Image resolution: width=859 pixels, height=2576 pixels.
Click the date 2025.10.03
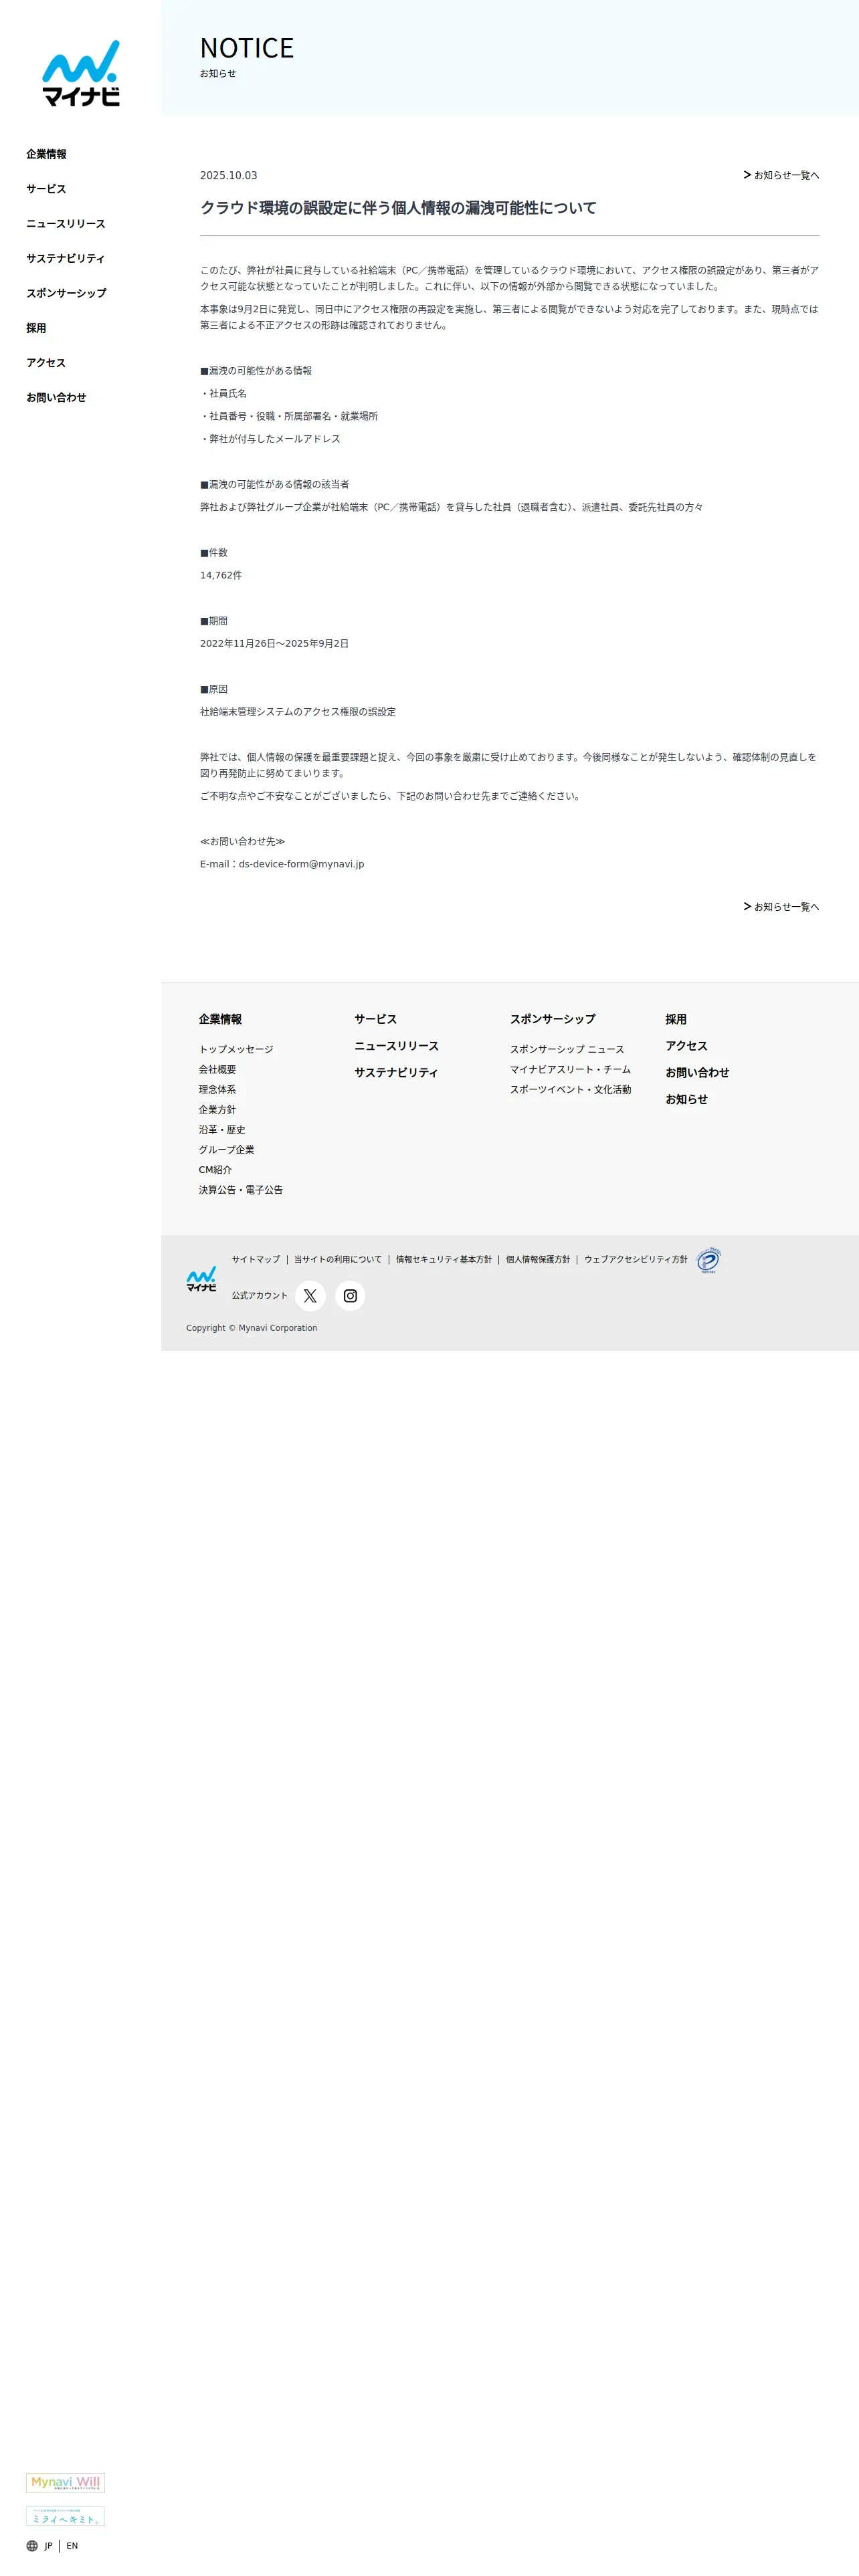click(229, 175)
